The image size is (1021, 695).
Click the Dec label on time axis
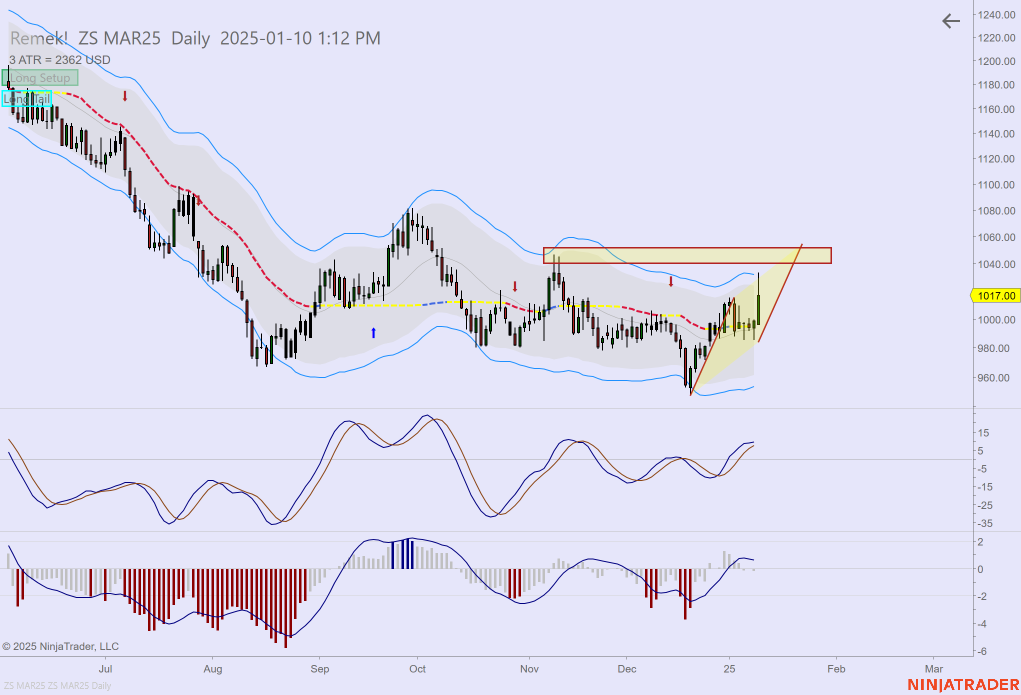[627, 669]
